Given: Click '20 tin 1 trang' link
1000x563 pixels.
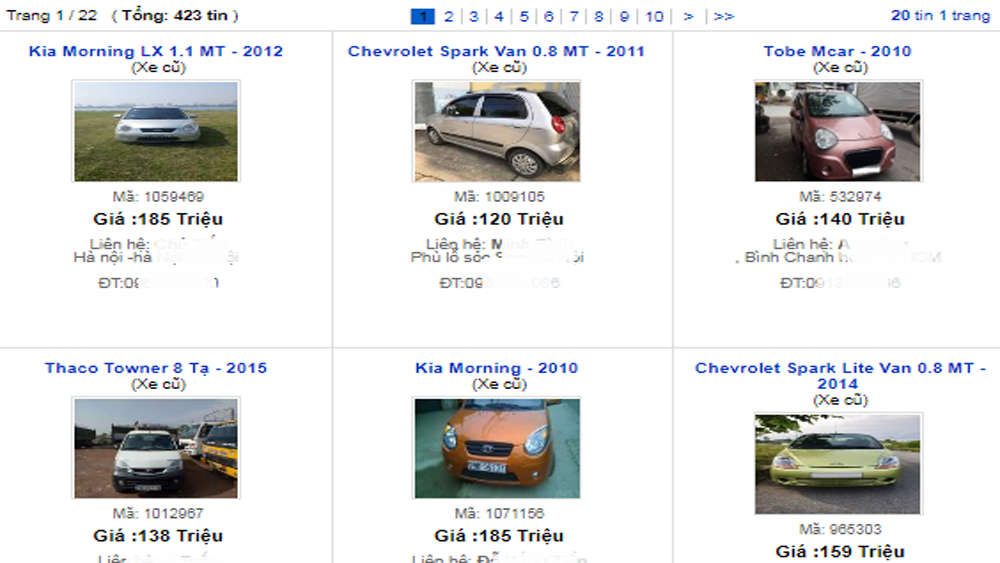Looking at the screenshot, I should point(940,15).
